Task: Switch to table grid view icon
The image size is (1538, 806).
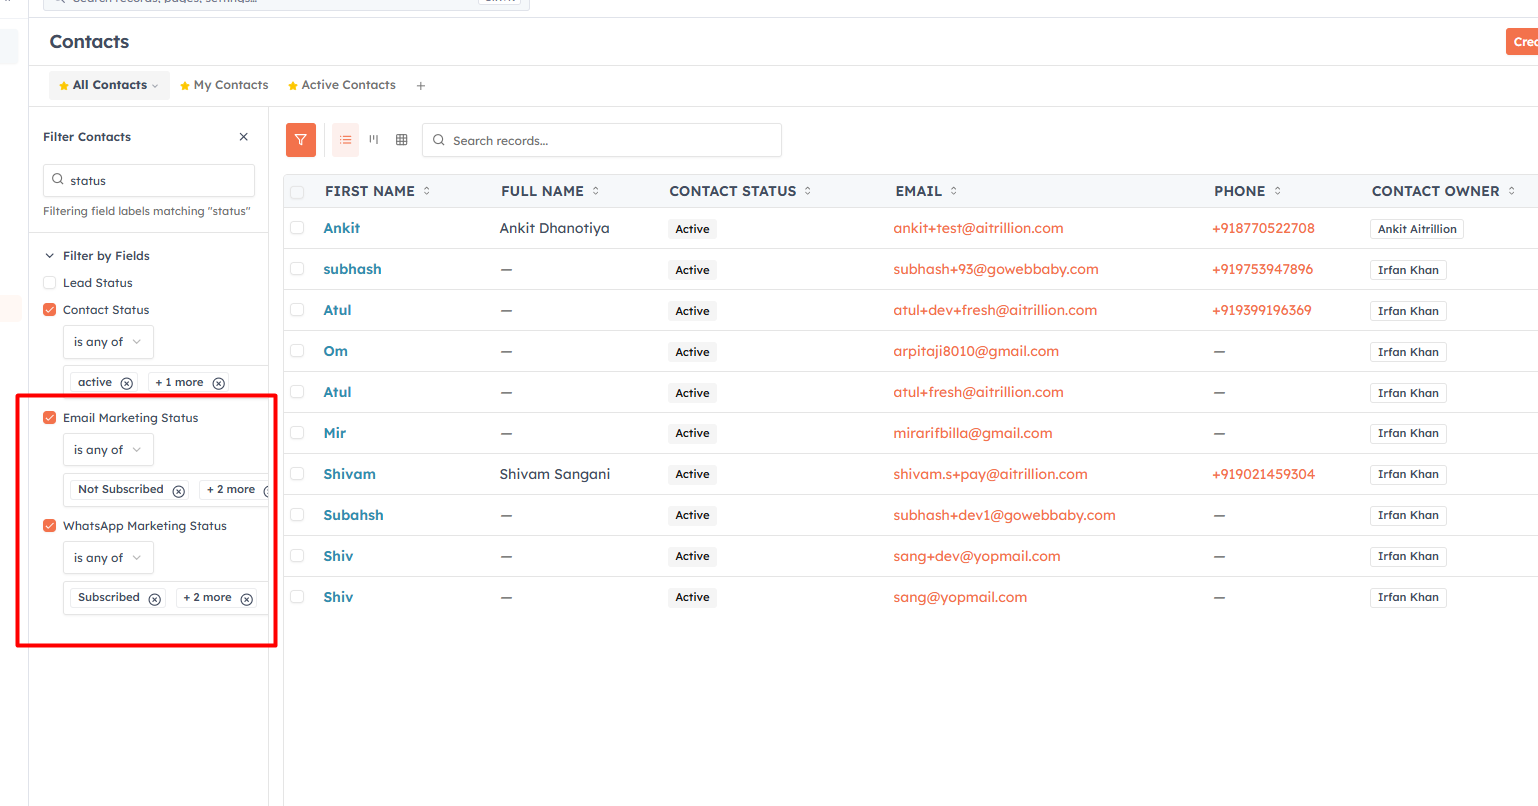Action: (402, 140)
